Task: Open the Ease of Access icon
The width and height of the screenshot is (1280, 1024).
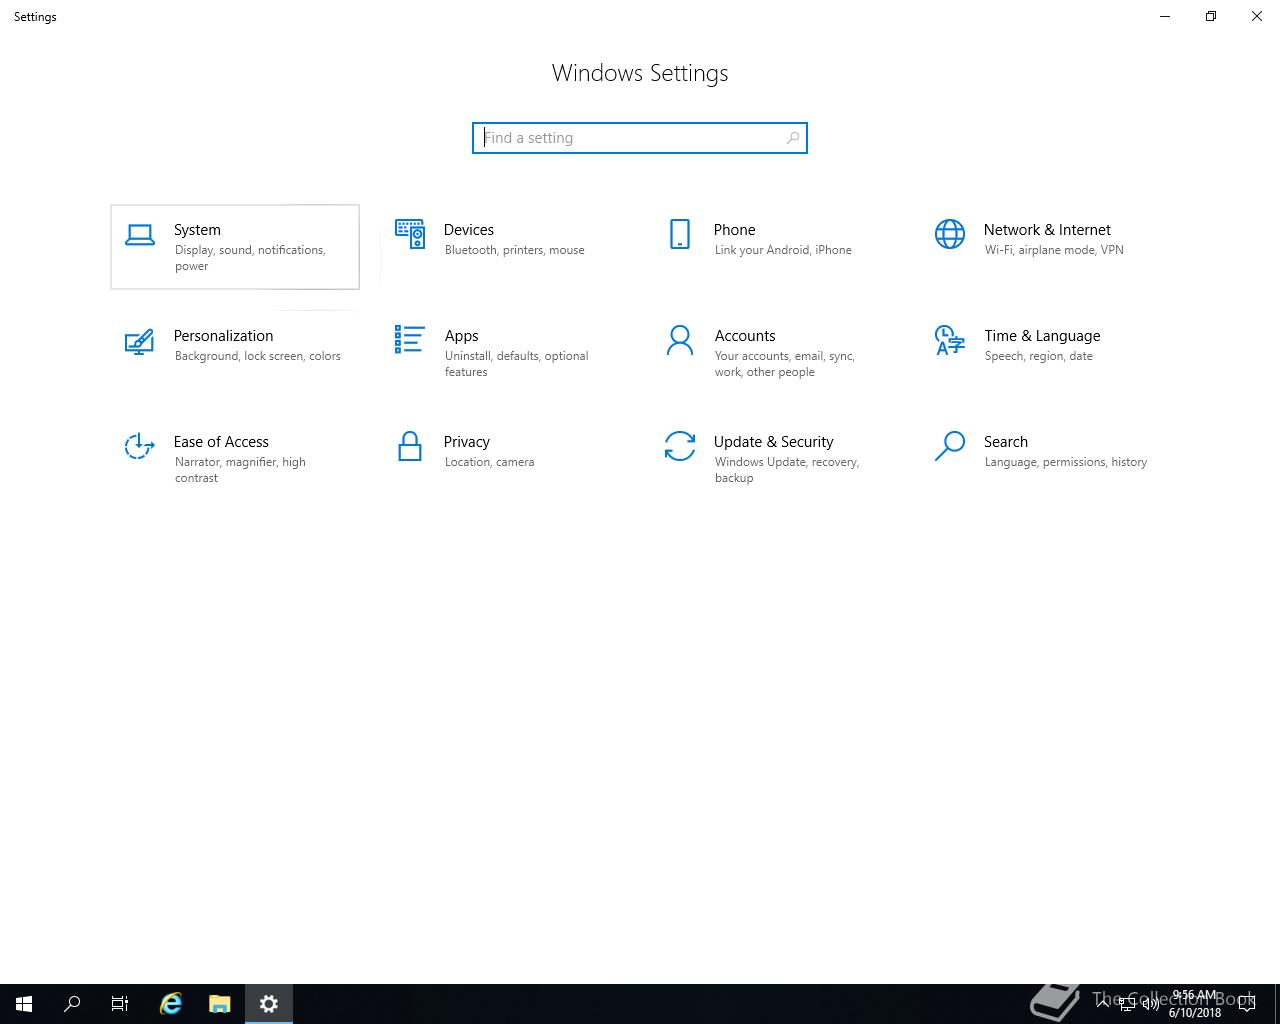Action: 140,446
